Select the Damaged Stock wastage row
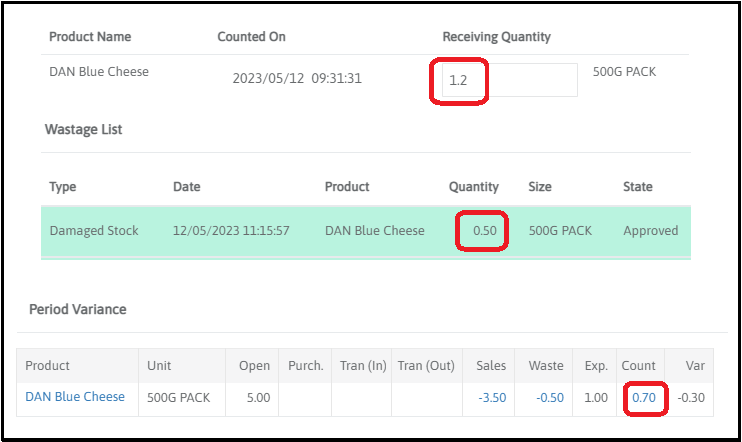This screenshot has height=442, width=742. pos(94,231)
